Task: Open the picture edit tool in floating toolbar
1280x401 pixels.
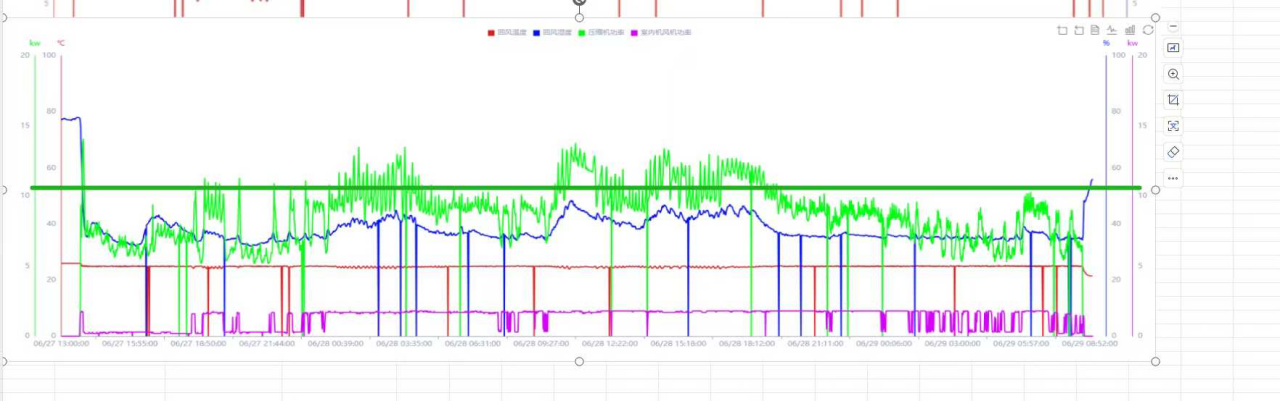Action: [x=1173, y=48]
